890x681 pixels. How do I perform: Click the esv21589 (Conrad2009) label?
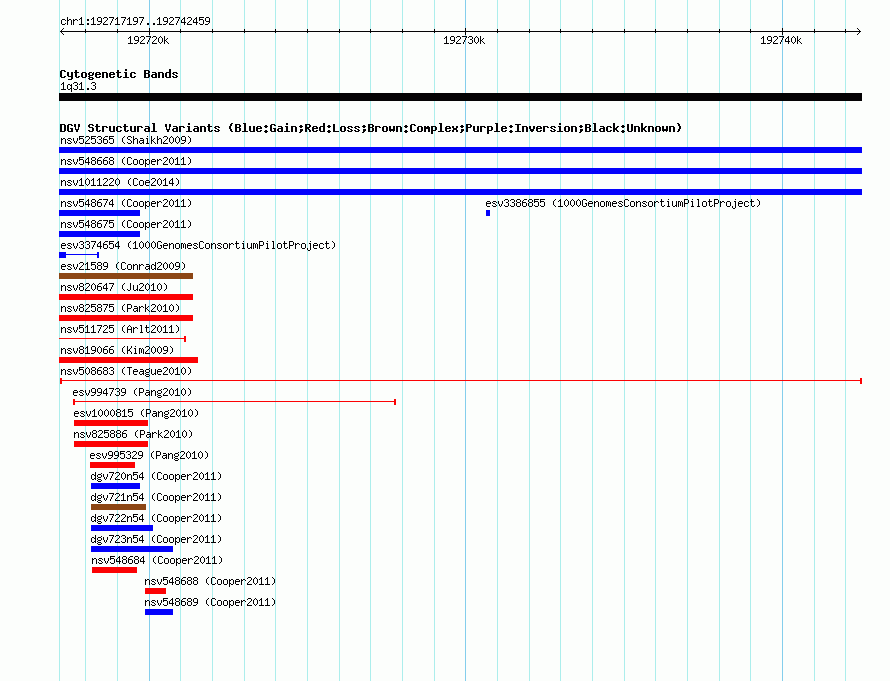123,266
